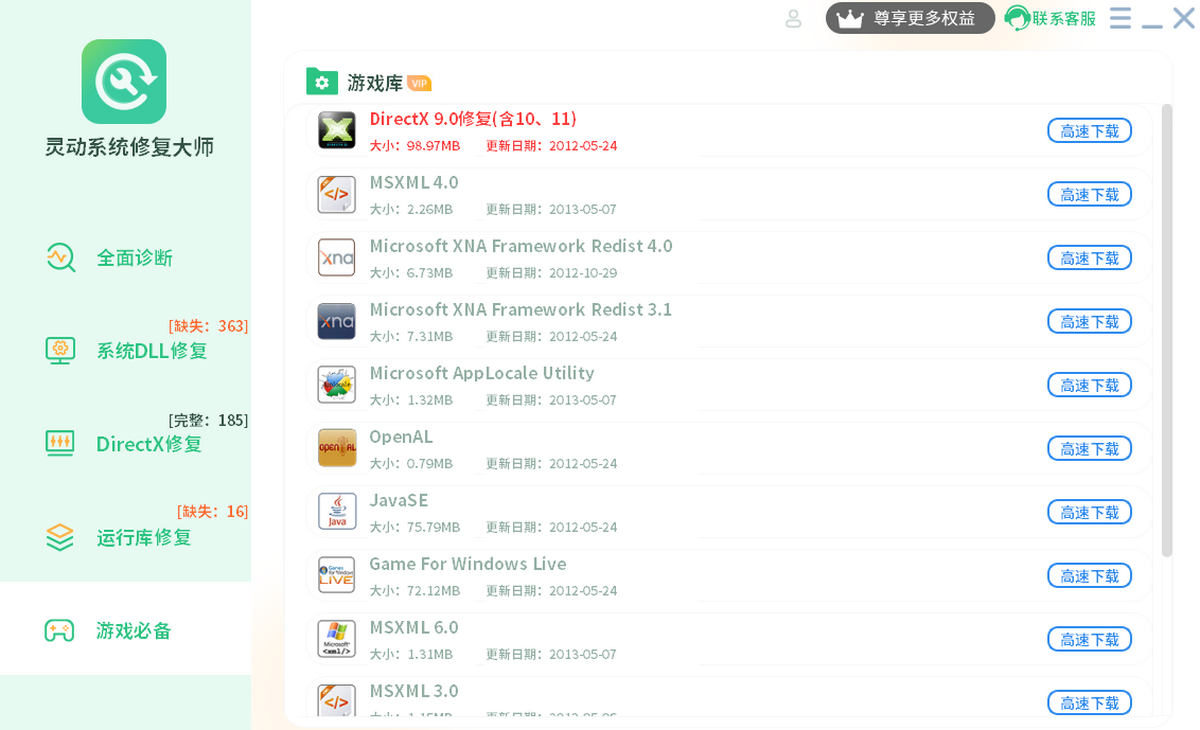Click the XNA Framework Redist 4.0 icon

tap(336, 258)
